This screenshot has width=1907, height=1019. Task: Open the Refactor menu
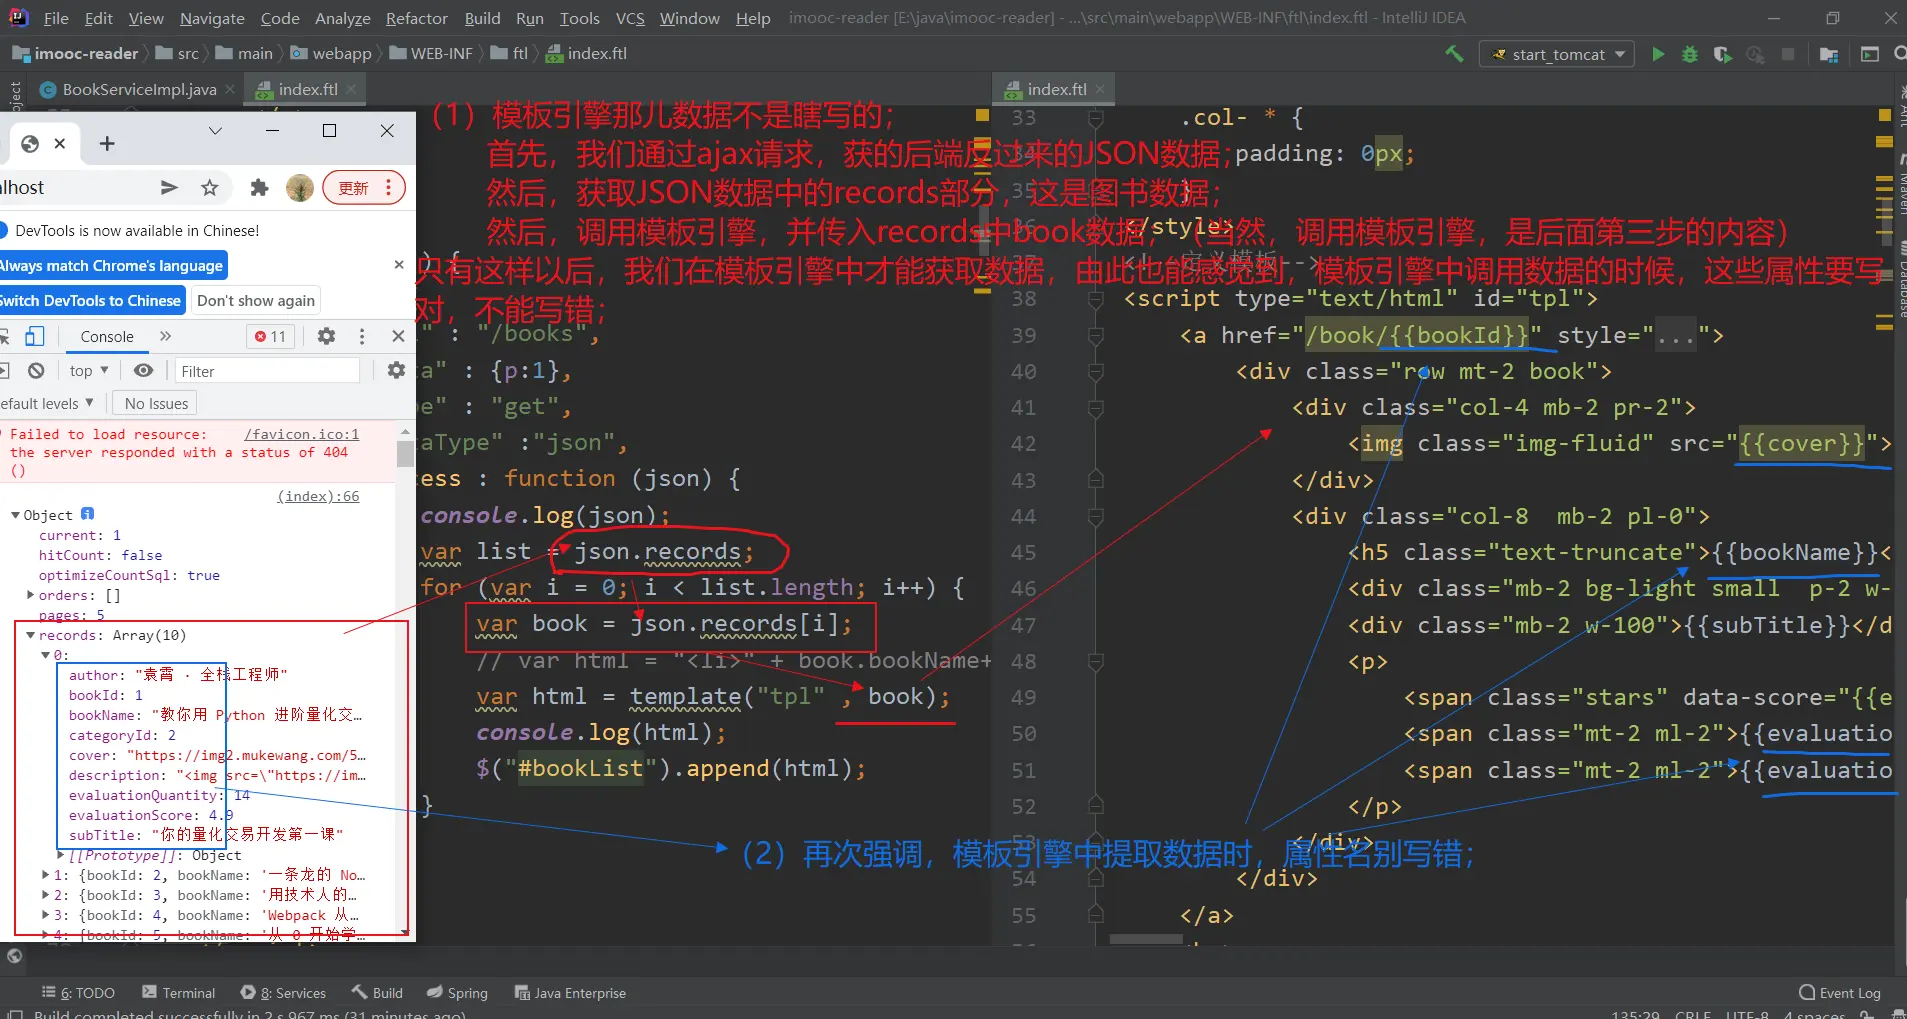[416, 18]
